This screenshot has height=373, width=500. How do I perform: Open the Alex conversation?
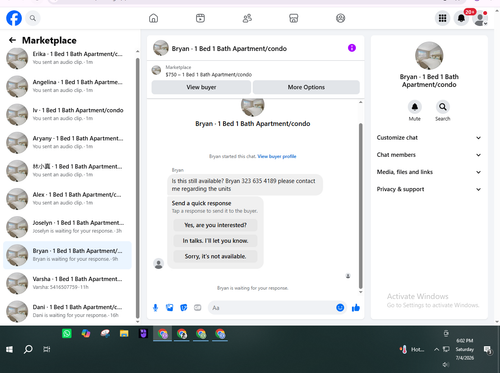coord(67,199)
